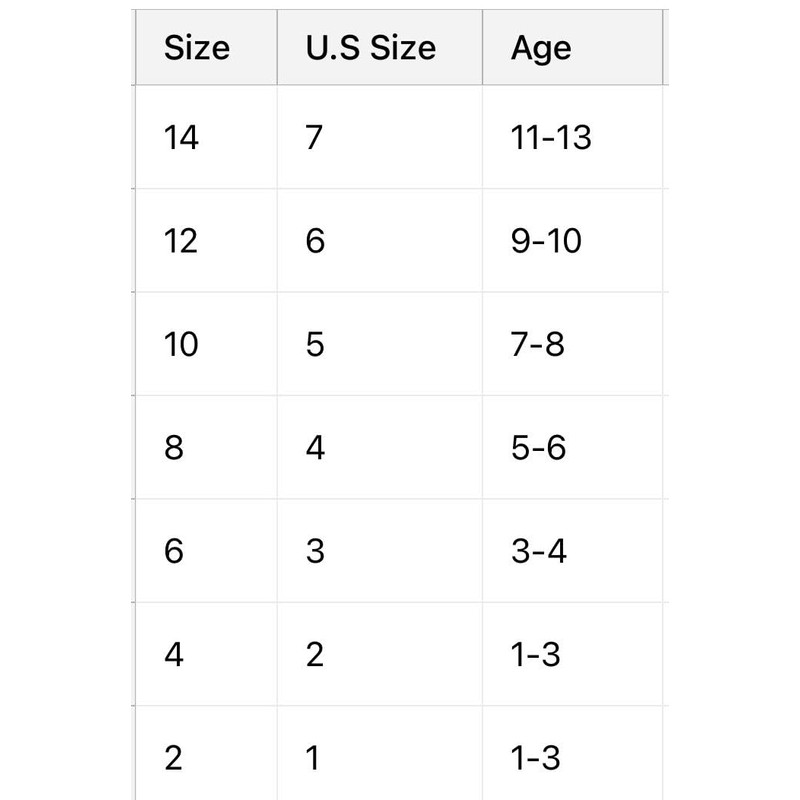Select the U.S Size 3 cell
Image resolution: width=800 pixels, height=800 pixels.
click(315, 551)
